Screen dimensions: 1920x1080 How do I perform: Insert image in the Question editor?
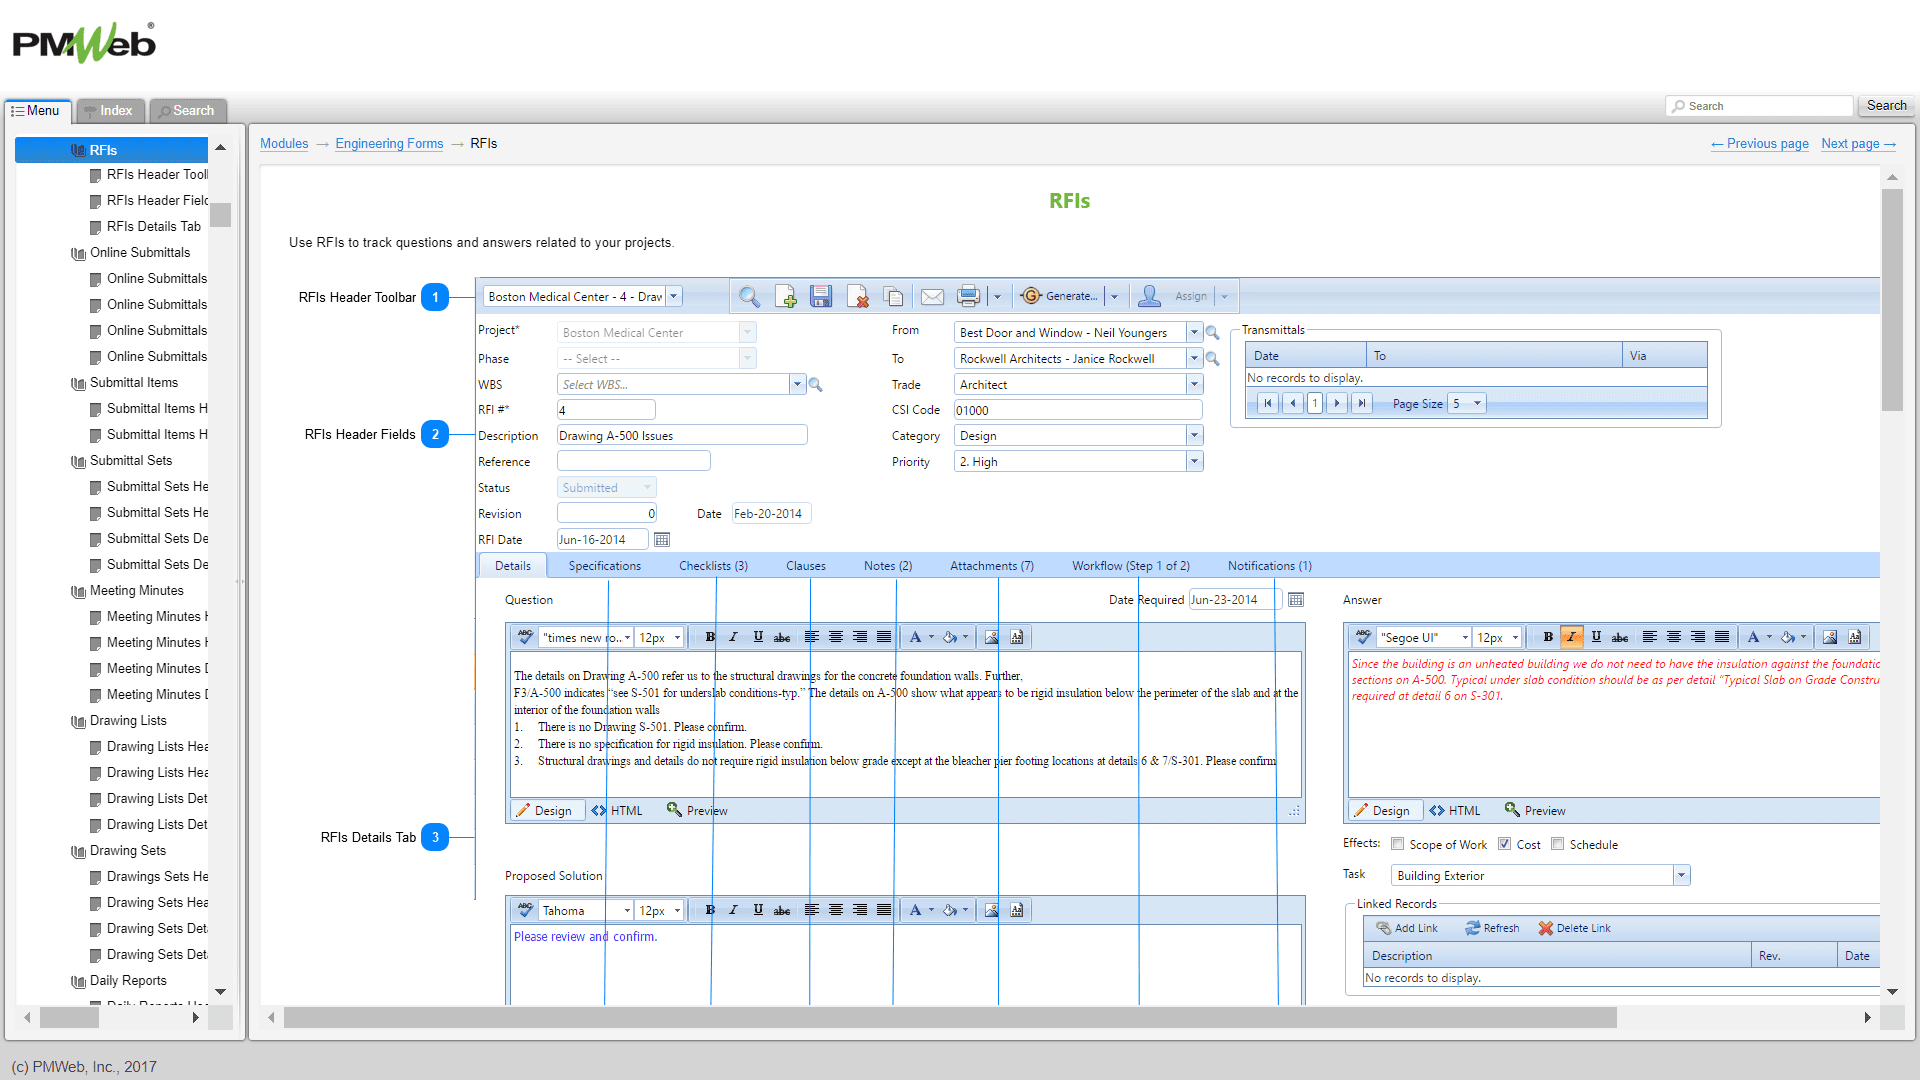point(991,637)
